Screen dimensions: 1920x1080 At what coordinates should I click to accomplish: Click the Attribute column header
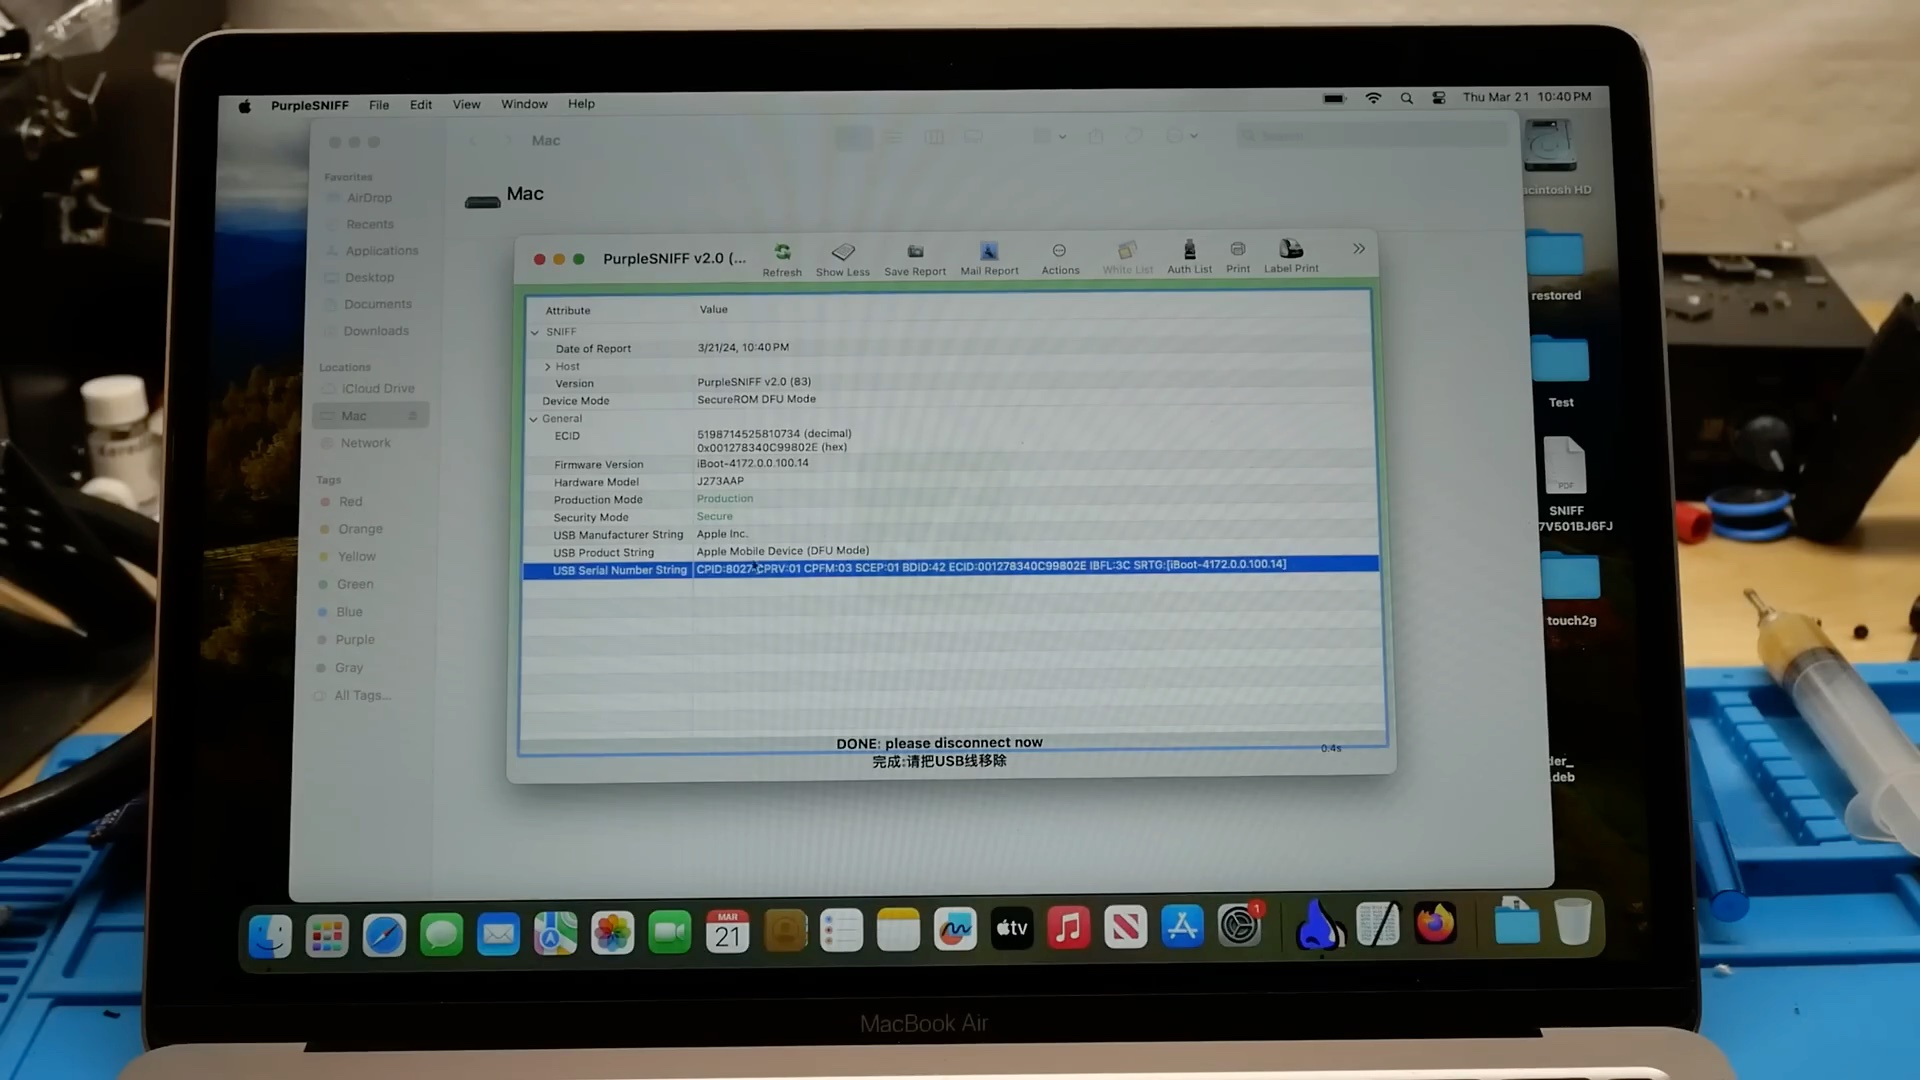pos(568,311)
